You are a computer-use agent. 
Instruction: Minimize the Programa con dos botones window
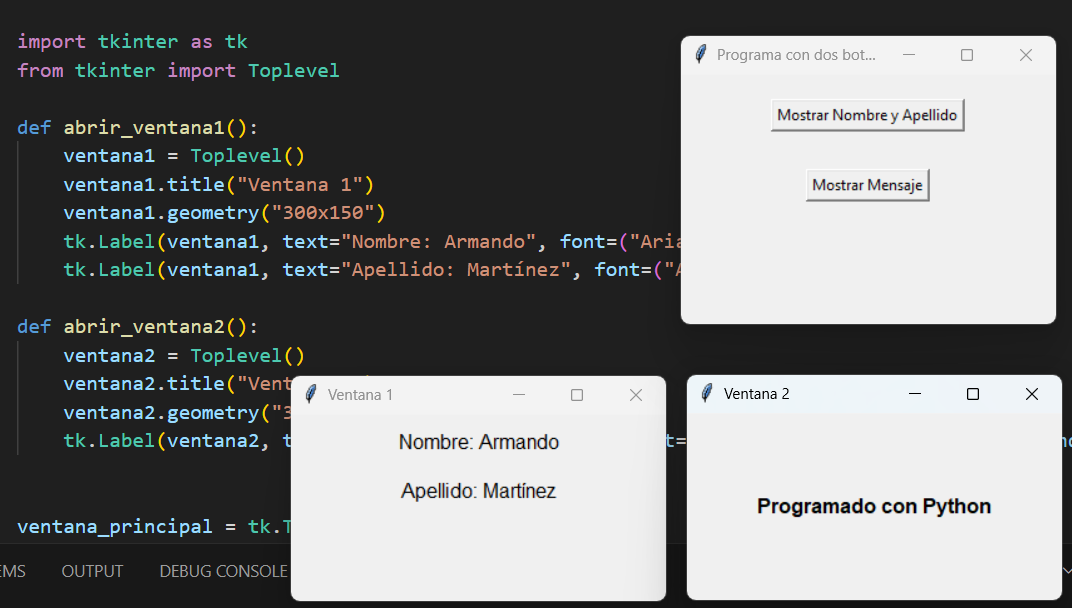point(908,55)
